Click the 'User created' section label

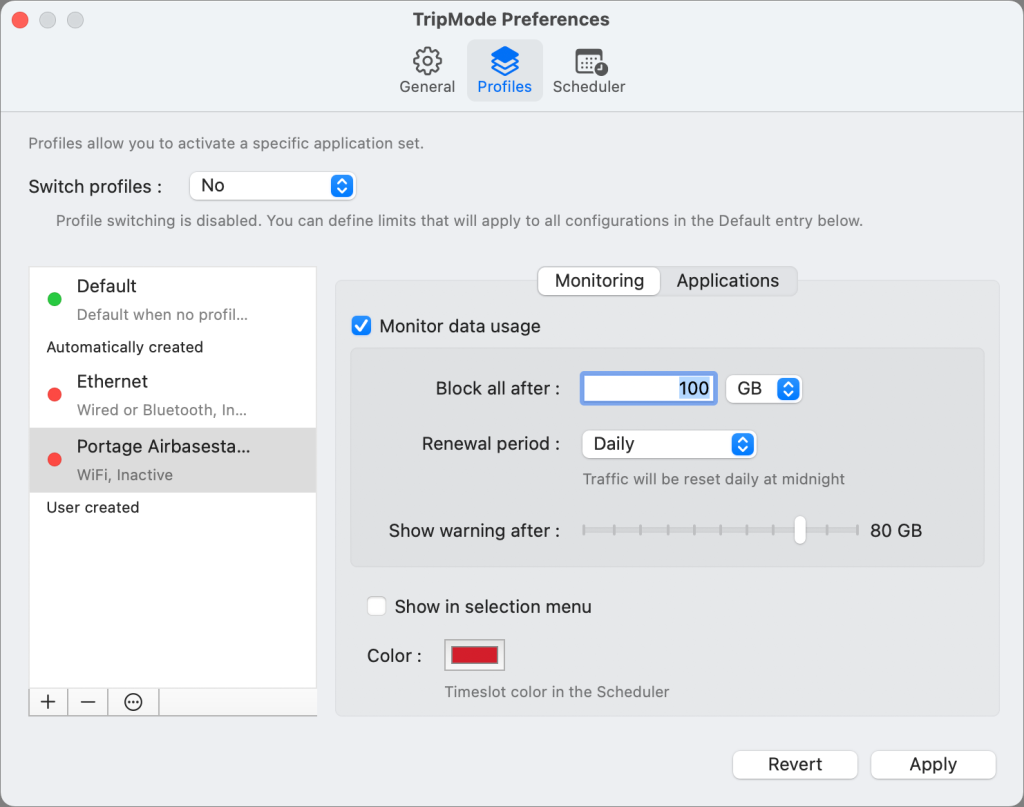[x=93, y=507]
